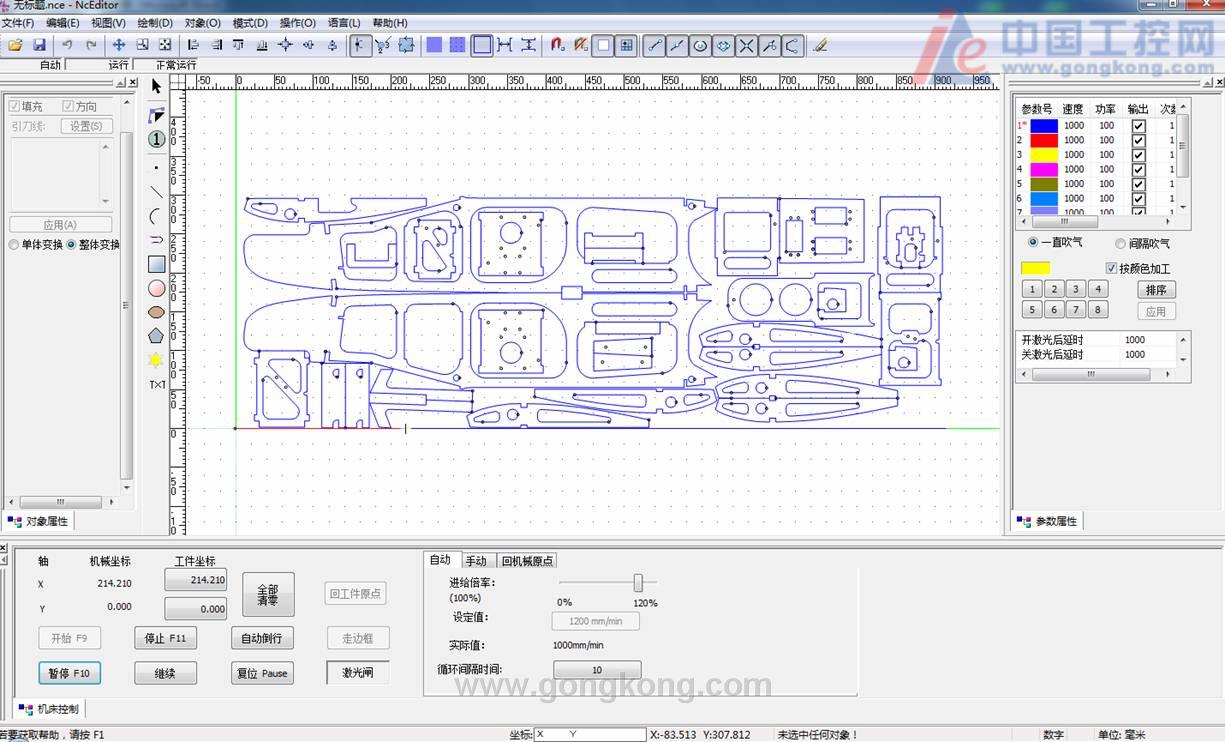Open the 绘制(D) menu
The width and height of the screenshot is (1225, 742).
pyautogui.click(x=155, y=23)
